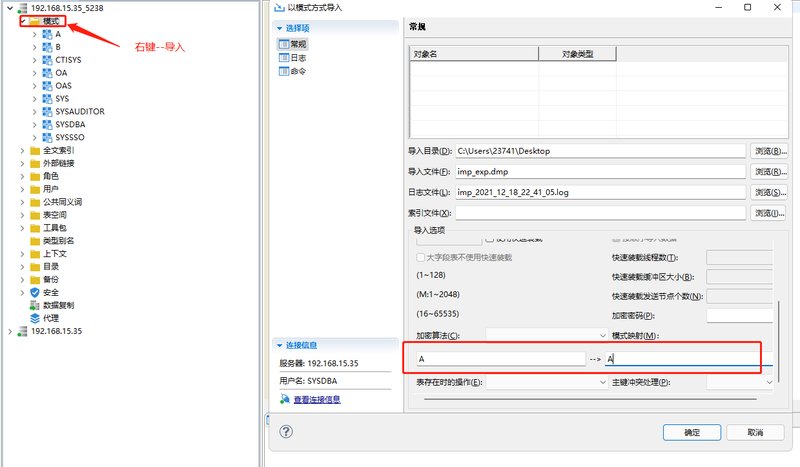Focus the 导入目录 path field
800x467 pixels.
601,151
